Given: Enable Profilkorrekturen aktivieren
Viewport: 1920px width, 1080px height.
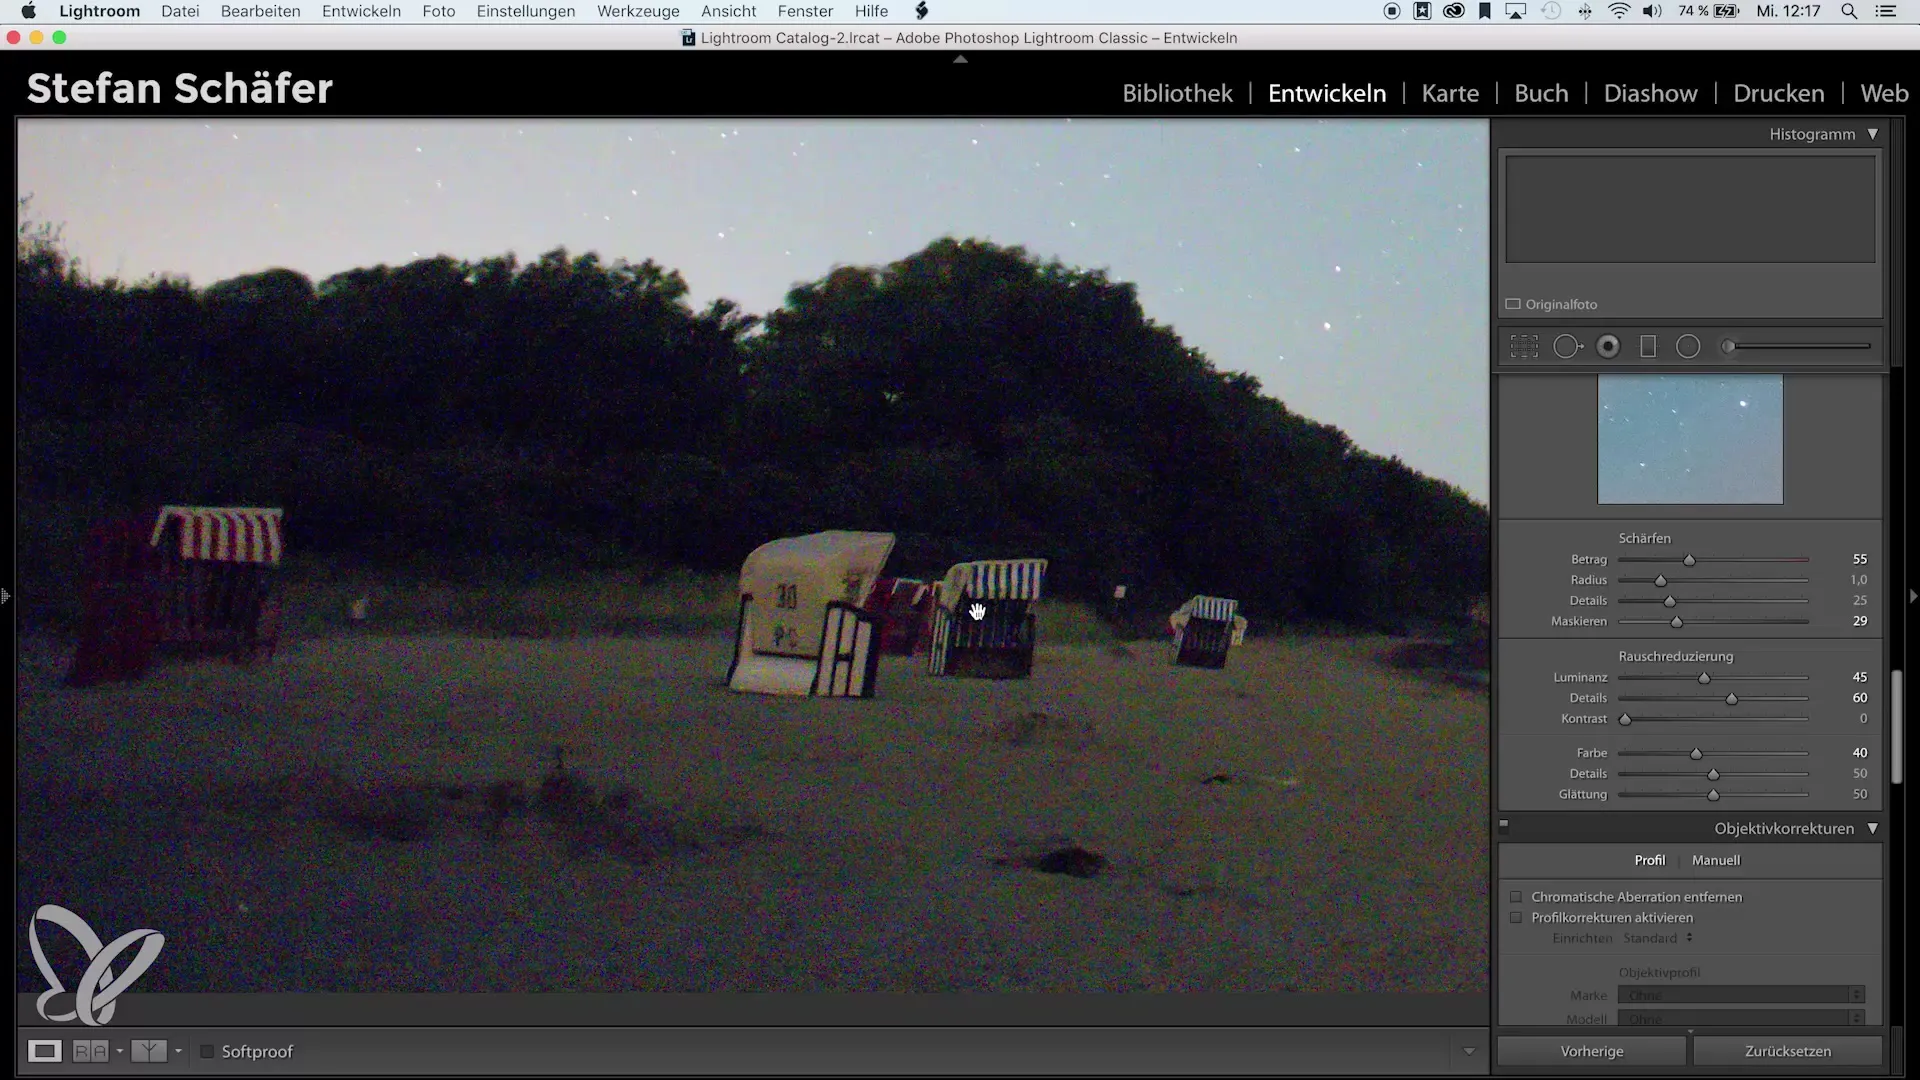Looking at the screenshot, I should point(1516,918).
